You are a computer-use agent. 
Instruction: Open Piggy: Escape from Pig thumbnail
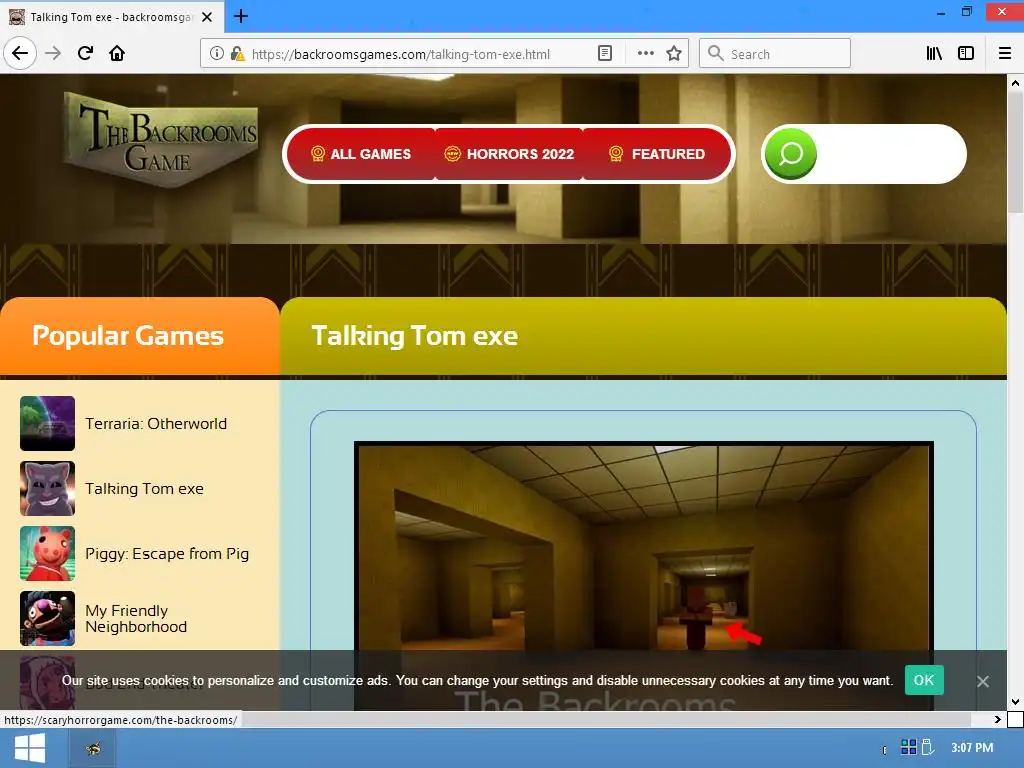pos(47,553)
